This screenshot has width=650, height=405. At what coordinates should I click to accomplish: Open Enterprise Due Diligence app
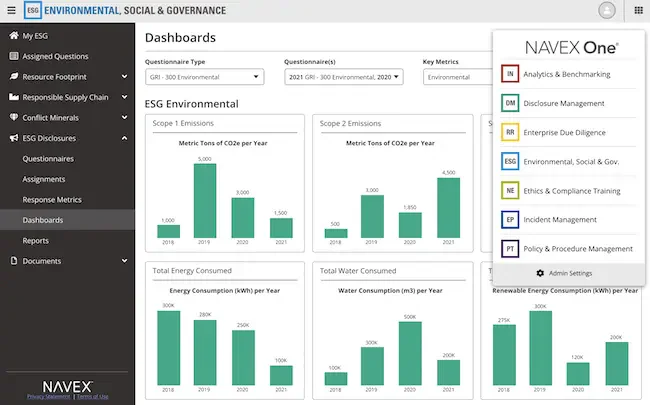tap(564, 133)
